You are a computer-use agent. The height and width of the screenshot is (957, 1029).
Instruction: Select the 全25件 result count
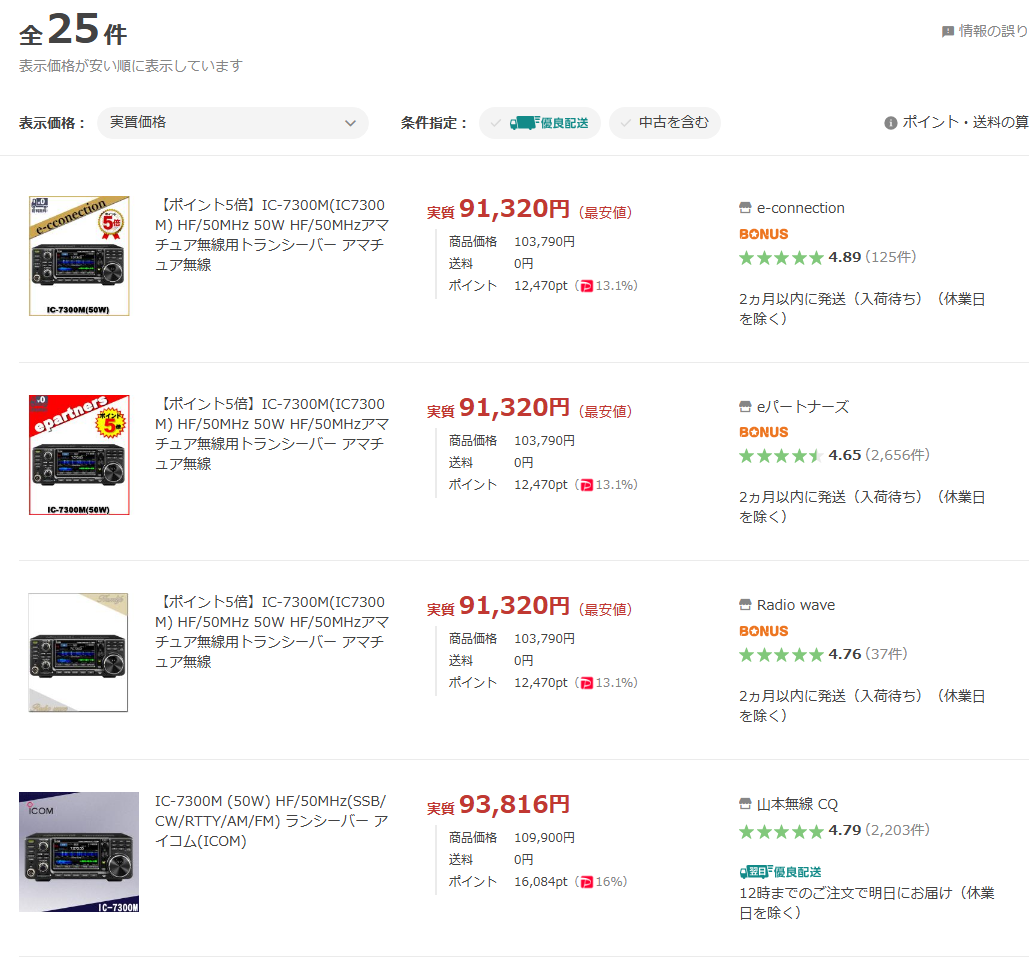[73, 30]
